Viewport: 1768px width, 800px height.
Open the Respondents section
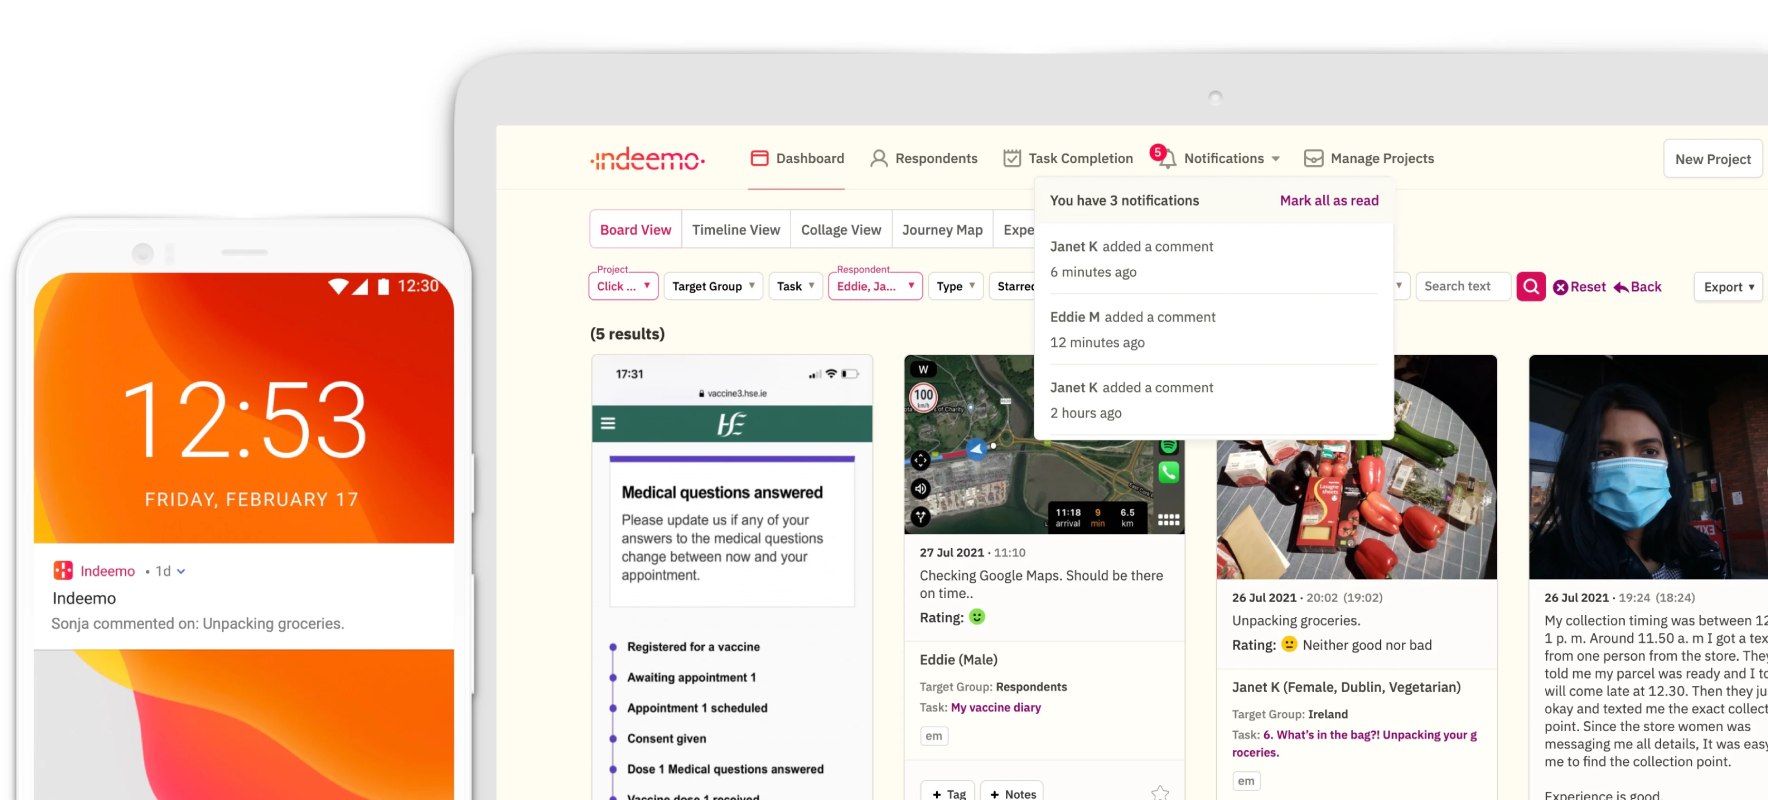tap(923, 158)
